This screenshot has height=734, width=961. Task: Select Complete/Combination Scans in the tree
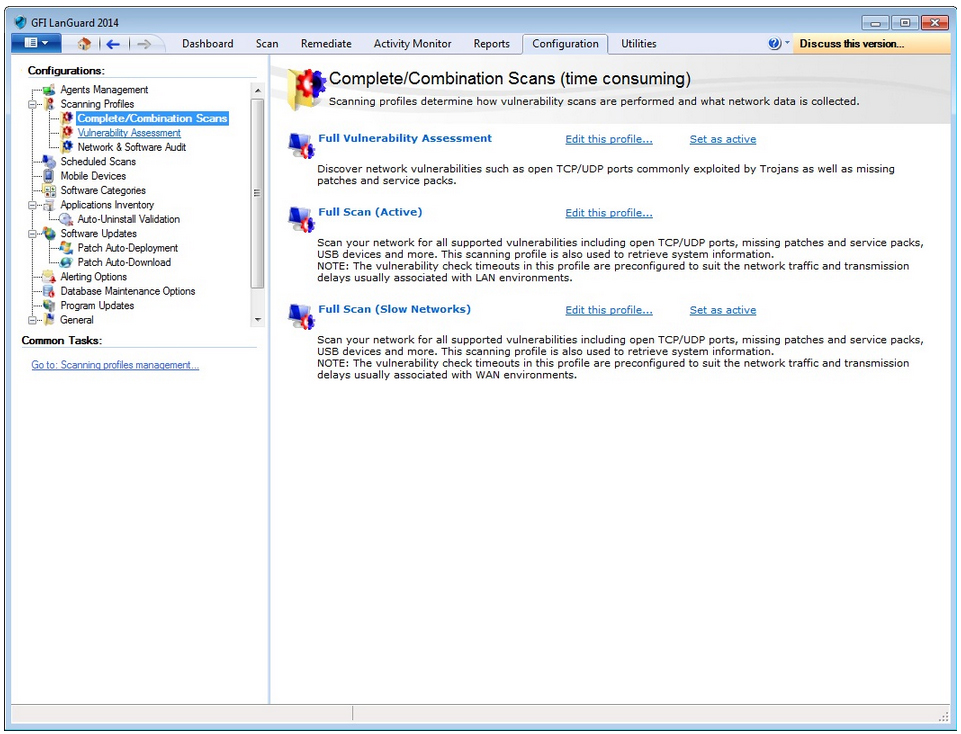(153, 118)
